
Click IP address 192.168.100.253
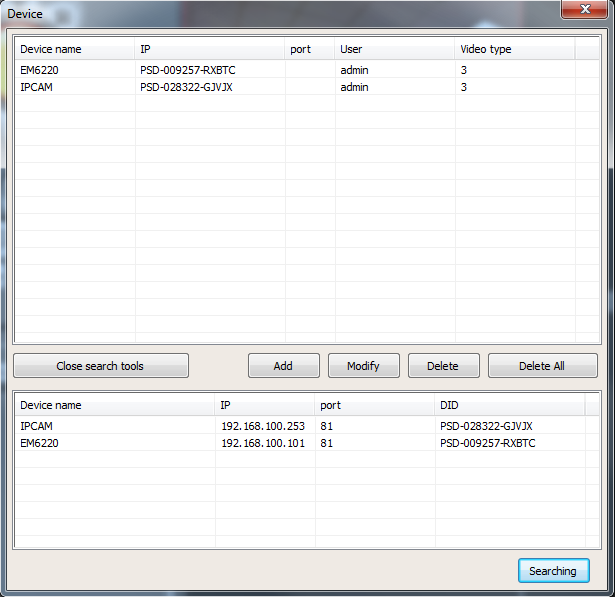click(263, 426)
